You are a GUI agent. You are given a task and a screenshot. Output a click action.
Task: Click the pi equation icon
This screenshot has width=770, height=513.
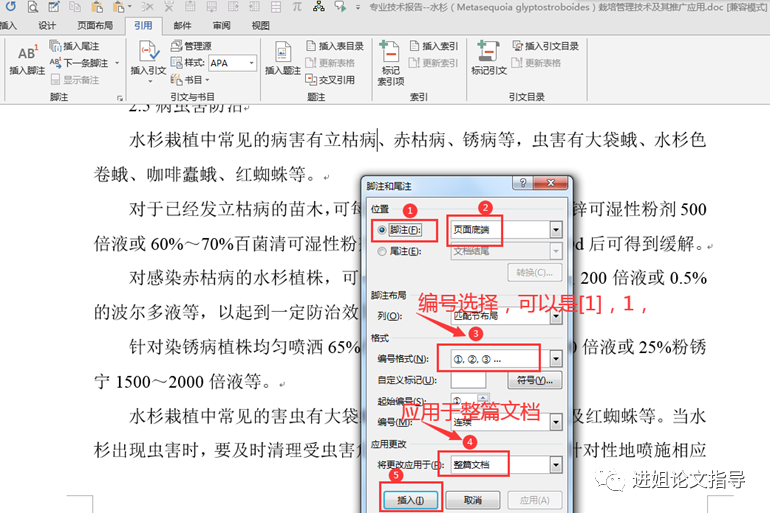point(297,6)
